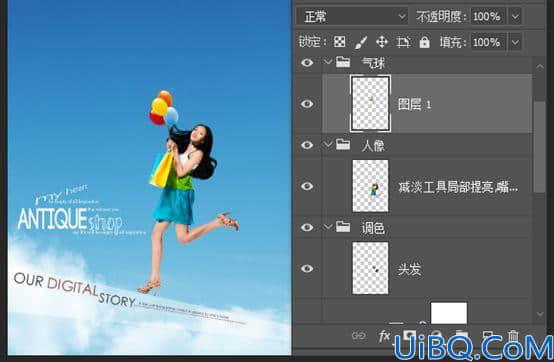Collapse the 人像 group chevron

pos(328,145)
